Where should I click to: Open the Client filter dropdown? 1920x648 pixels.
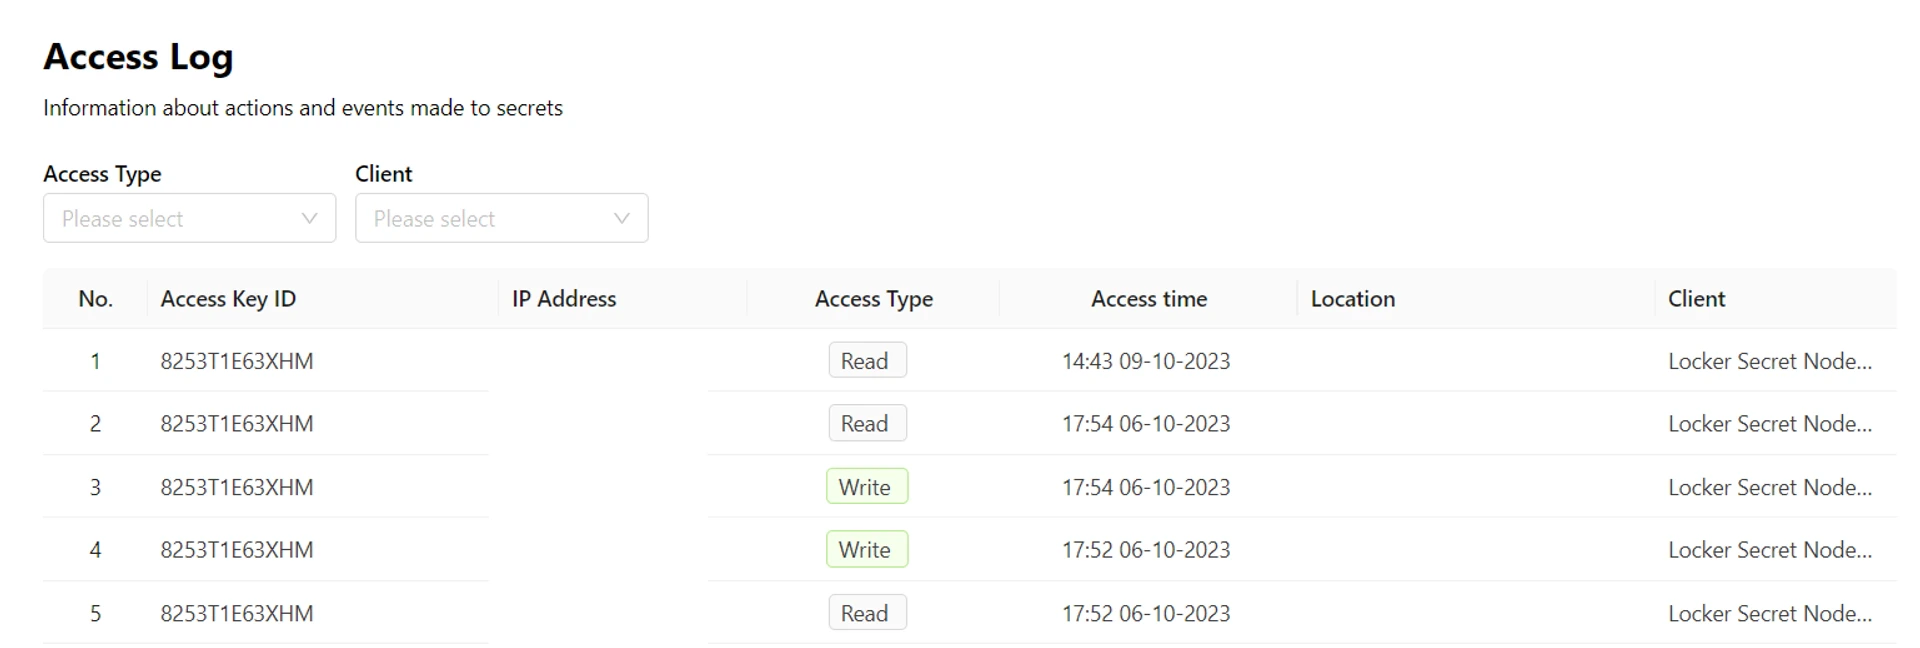tap(502, 218)
